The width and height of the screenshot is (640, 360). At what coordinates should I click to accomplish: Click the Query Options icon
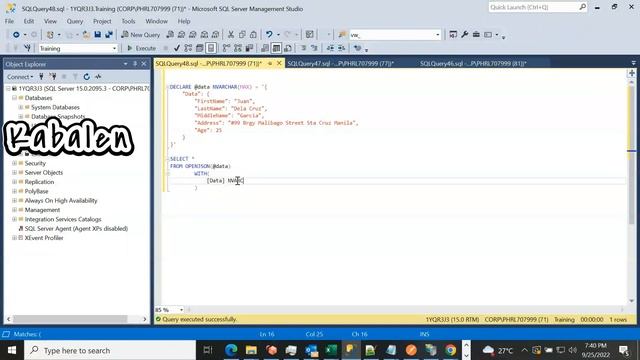pyautogui.click(x=200, y=48)
